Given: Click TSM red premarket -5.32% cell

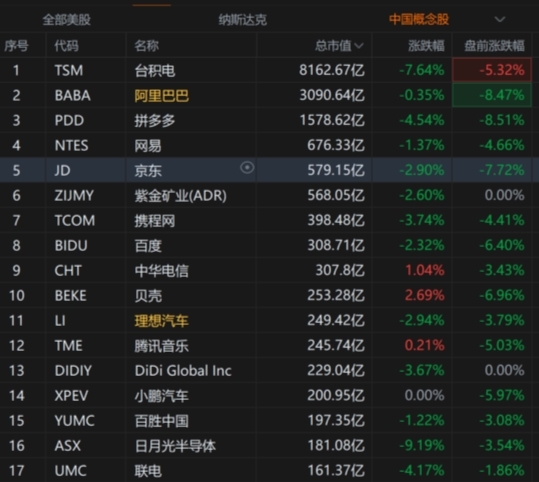Looking at the screenshot, I should point(492,70).
